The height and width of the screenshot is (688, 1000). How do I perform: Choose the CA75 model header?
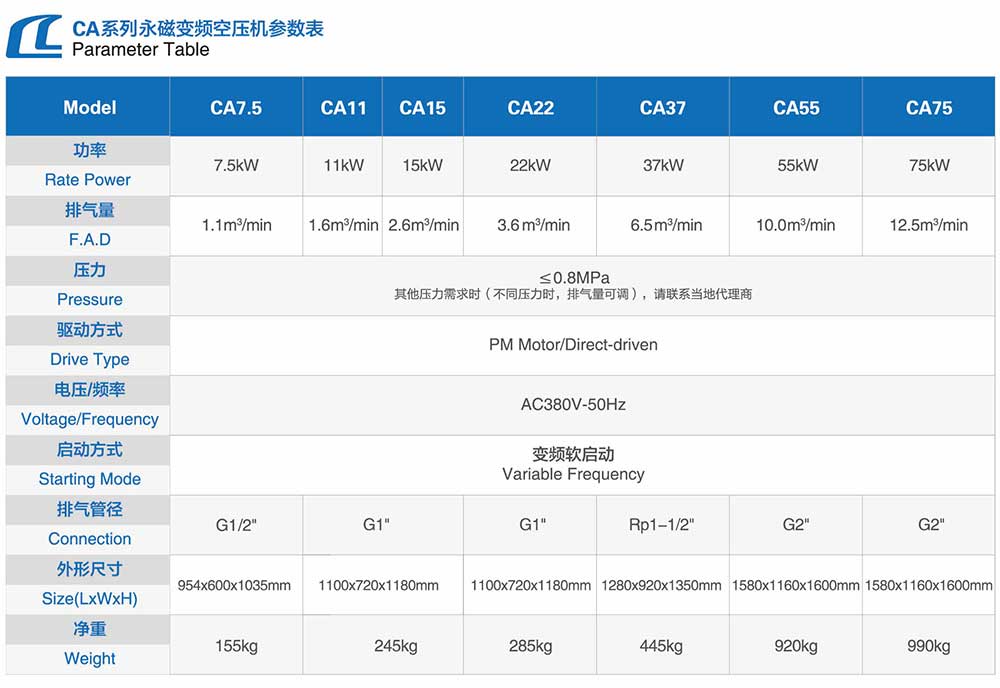tap(928, 108)
